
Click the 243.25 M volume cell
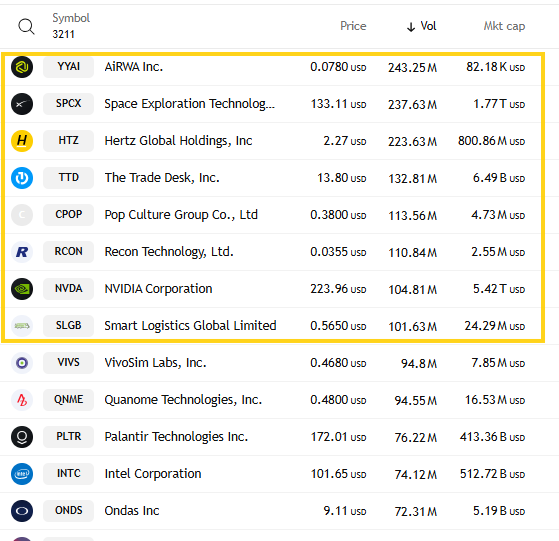pyautogui.click(x=412, y=67)
